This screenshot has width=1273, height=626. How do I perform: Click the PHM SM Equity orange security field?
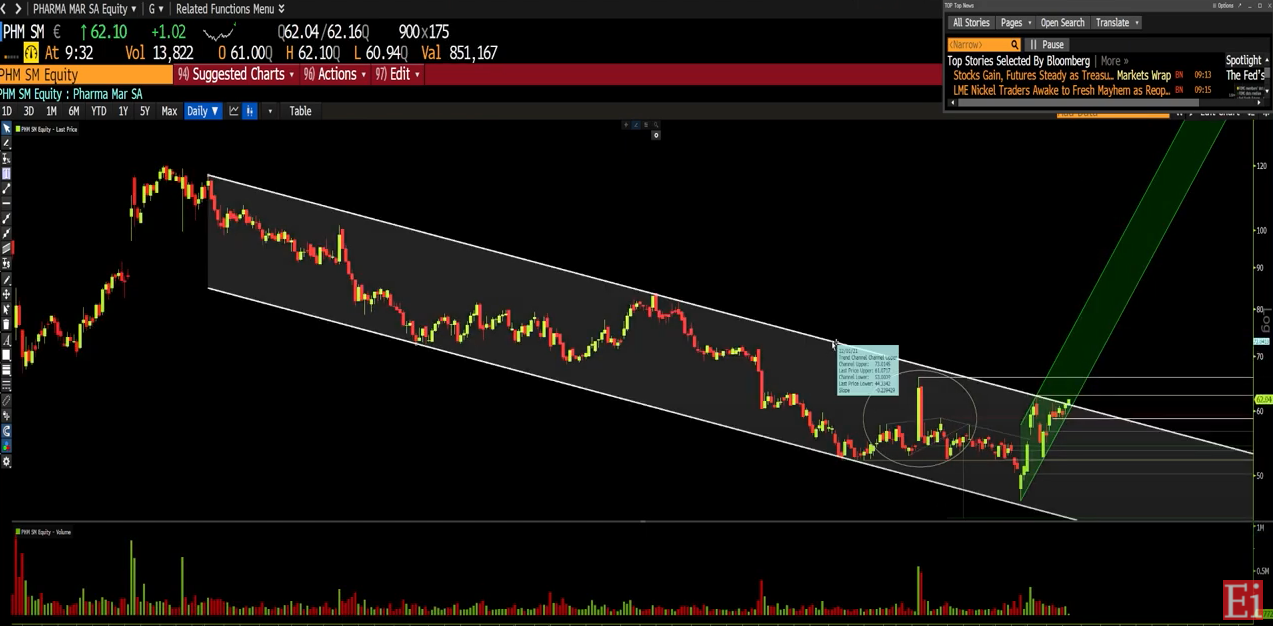click(x=86, y=75)
